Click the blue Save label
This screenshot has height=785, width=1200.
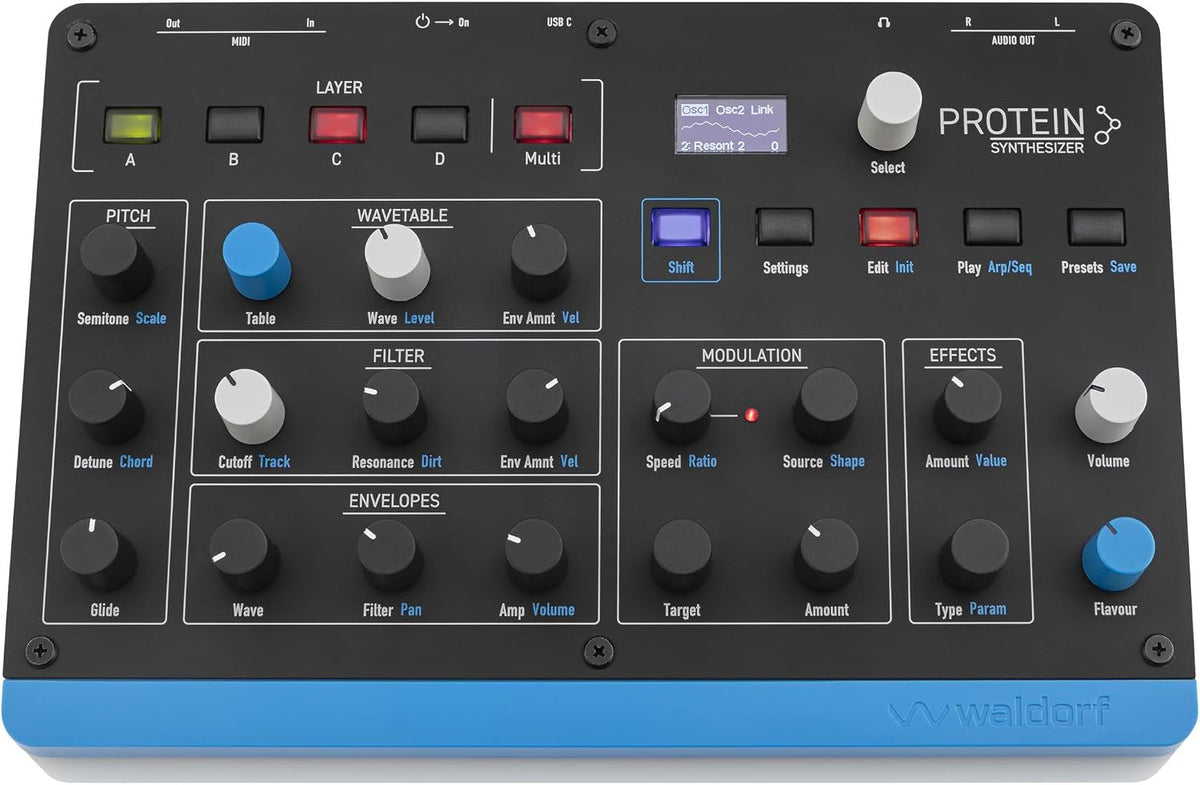pyautogui.click(x=1123, y=267)
